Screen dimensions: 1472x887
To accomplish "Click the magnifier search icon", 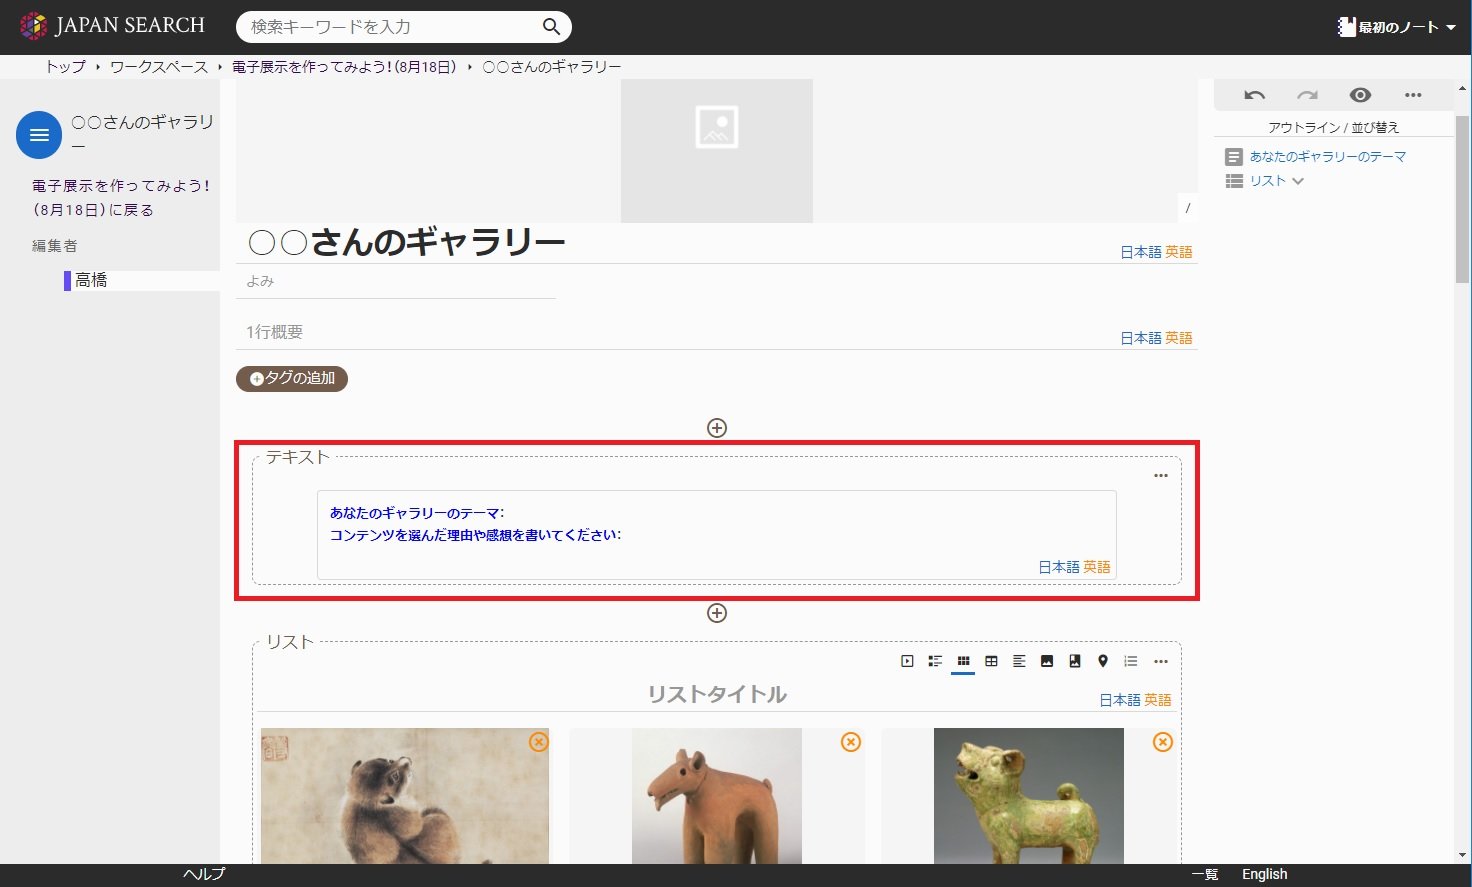I will [551, 27].
